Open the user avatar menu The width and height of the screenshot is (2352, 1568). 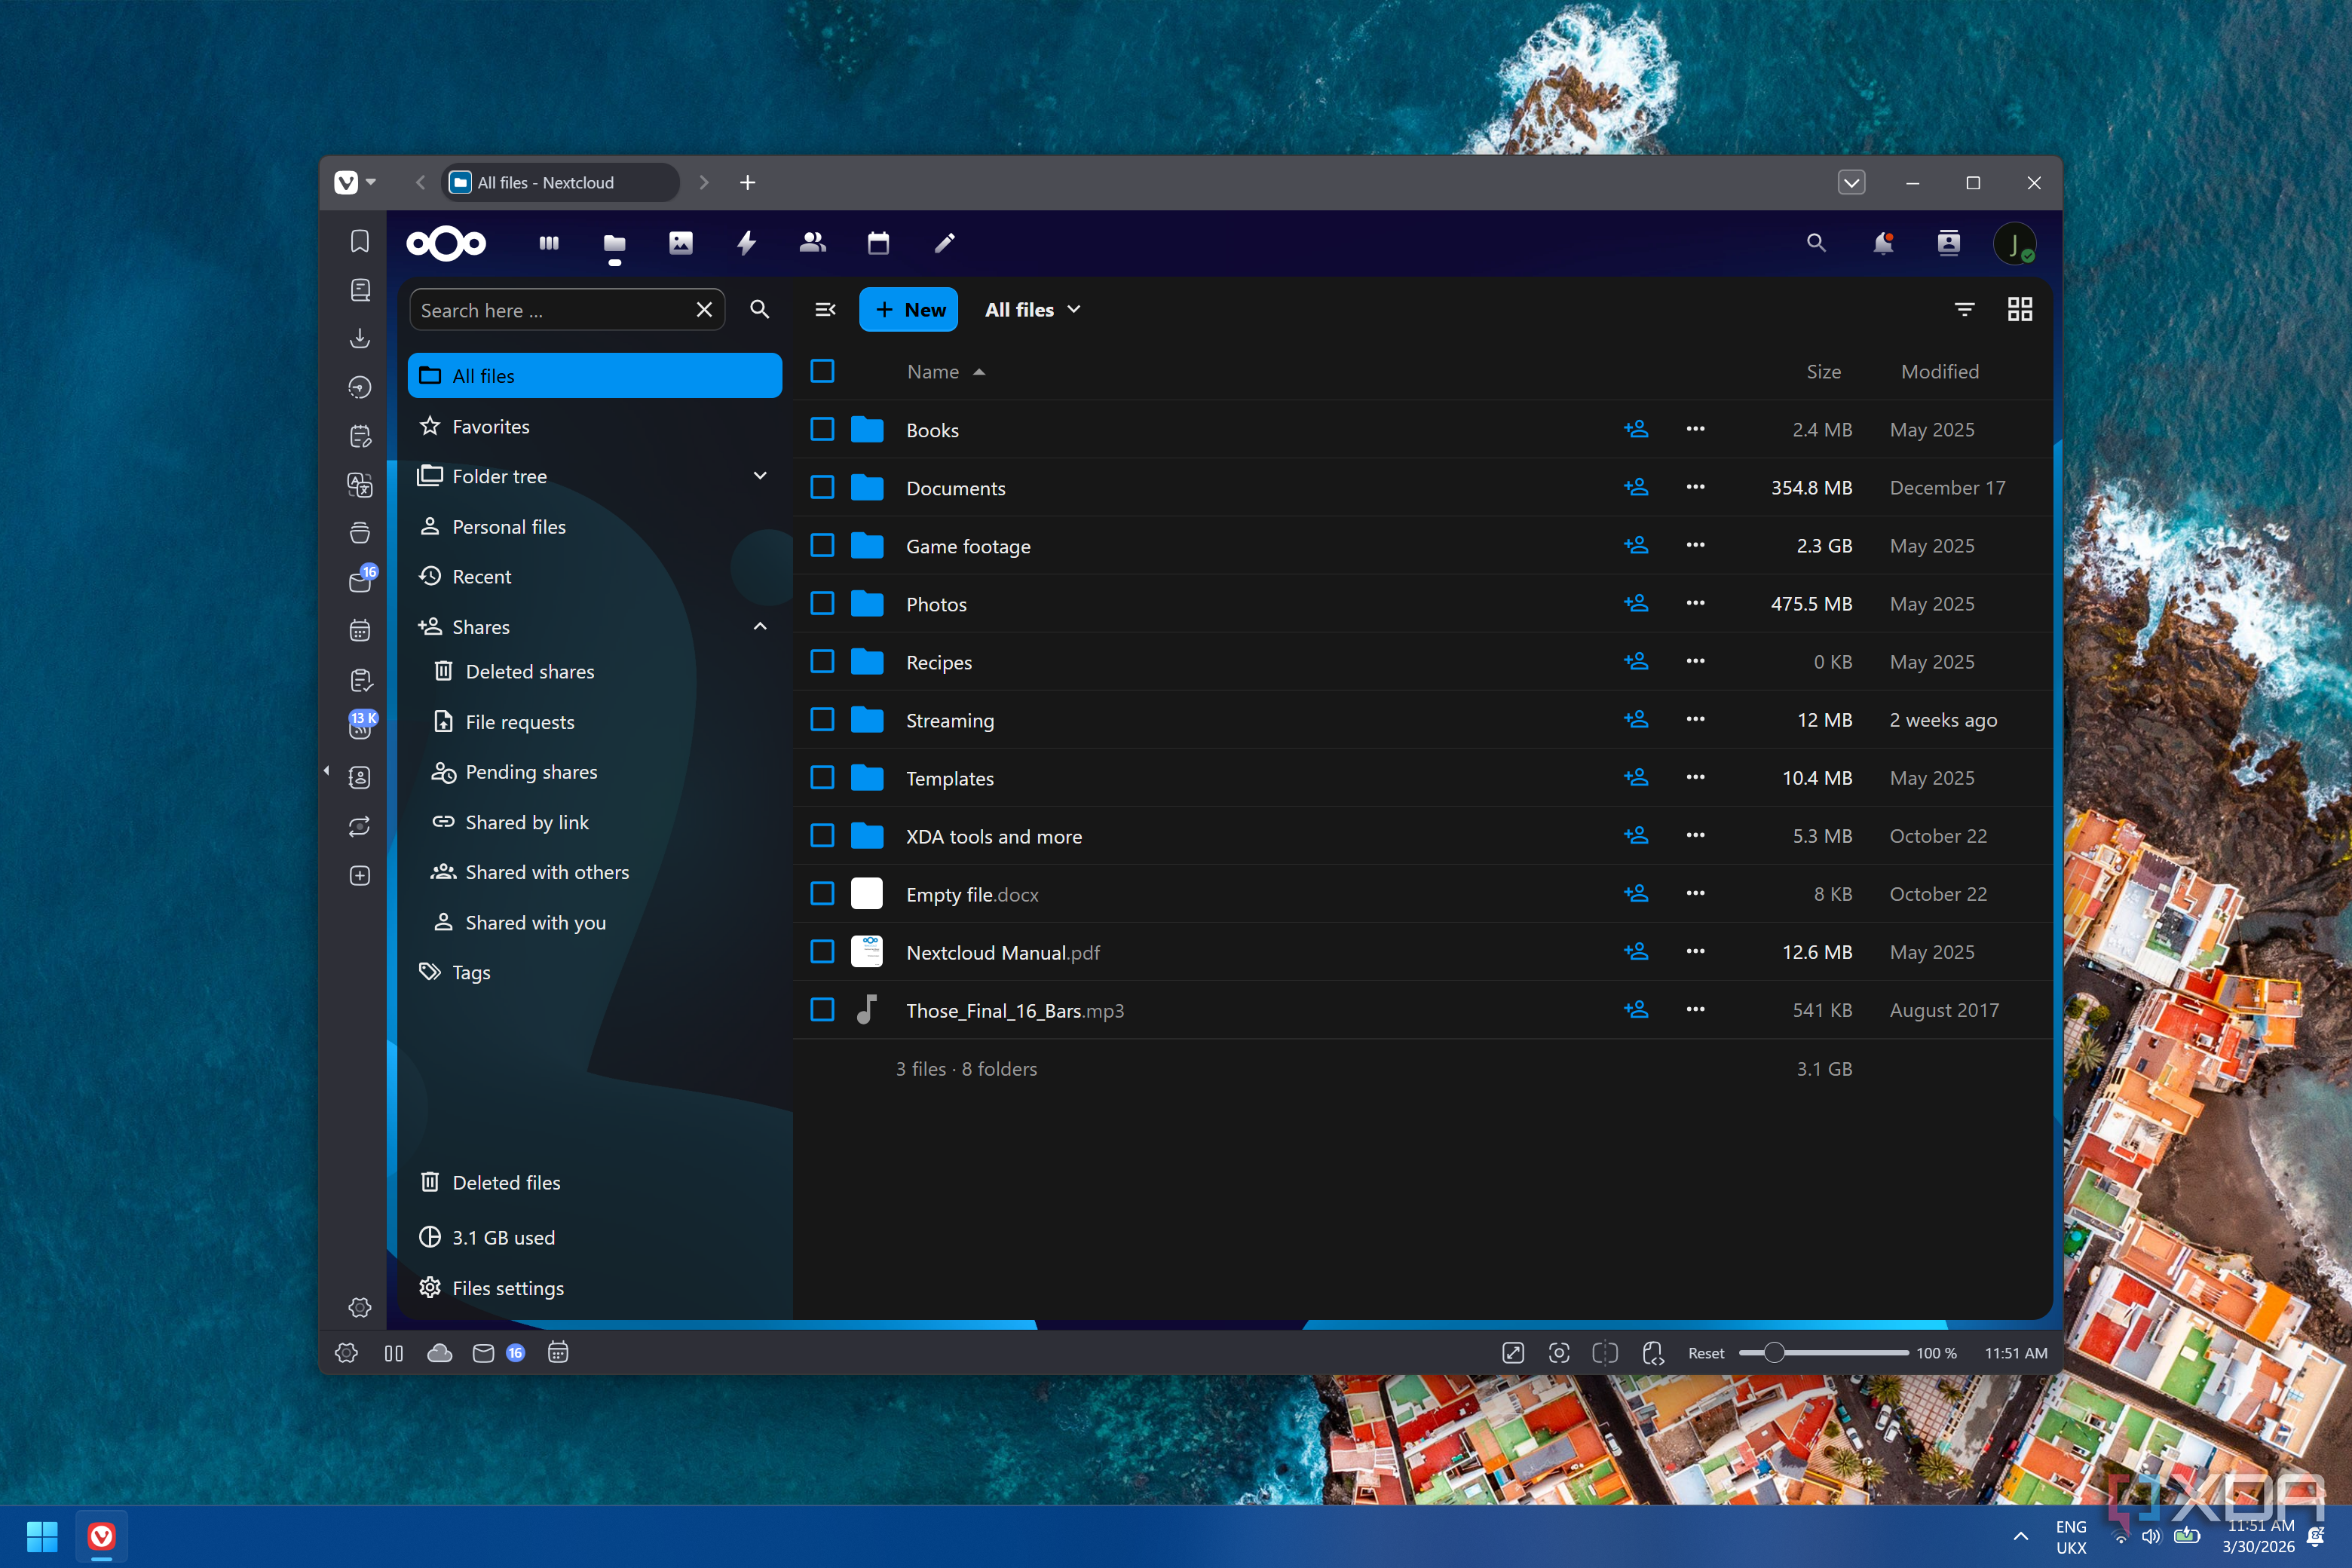tap(2014, 243)
